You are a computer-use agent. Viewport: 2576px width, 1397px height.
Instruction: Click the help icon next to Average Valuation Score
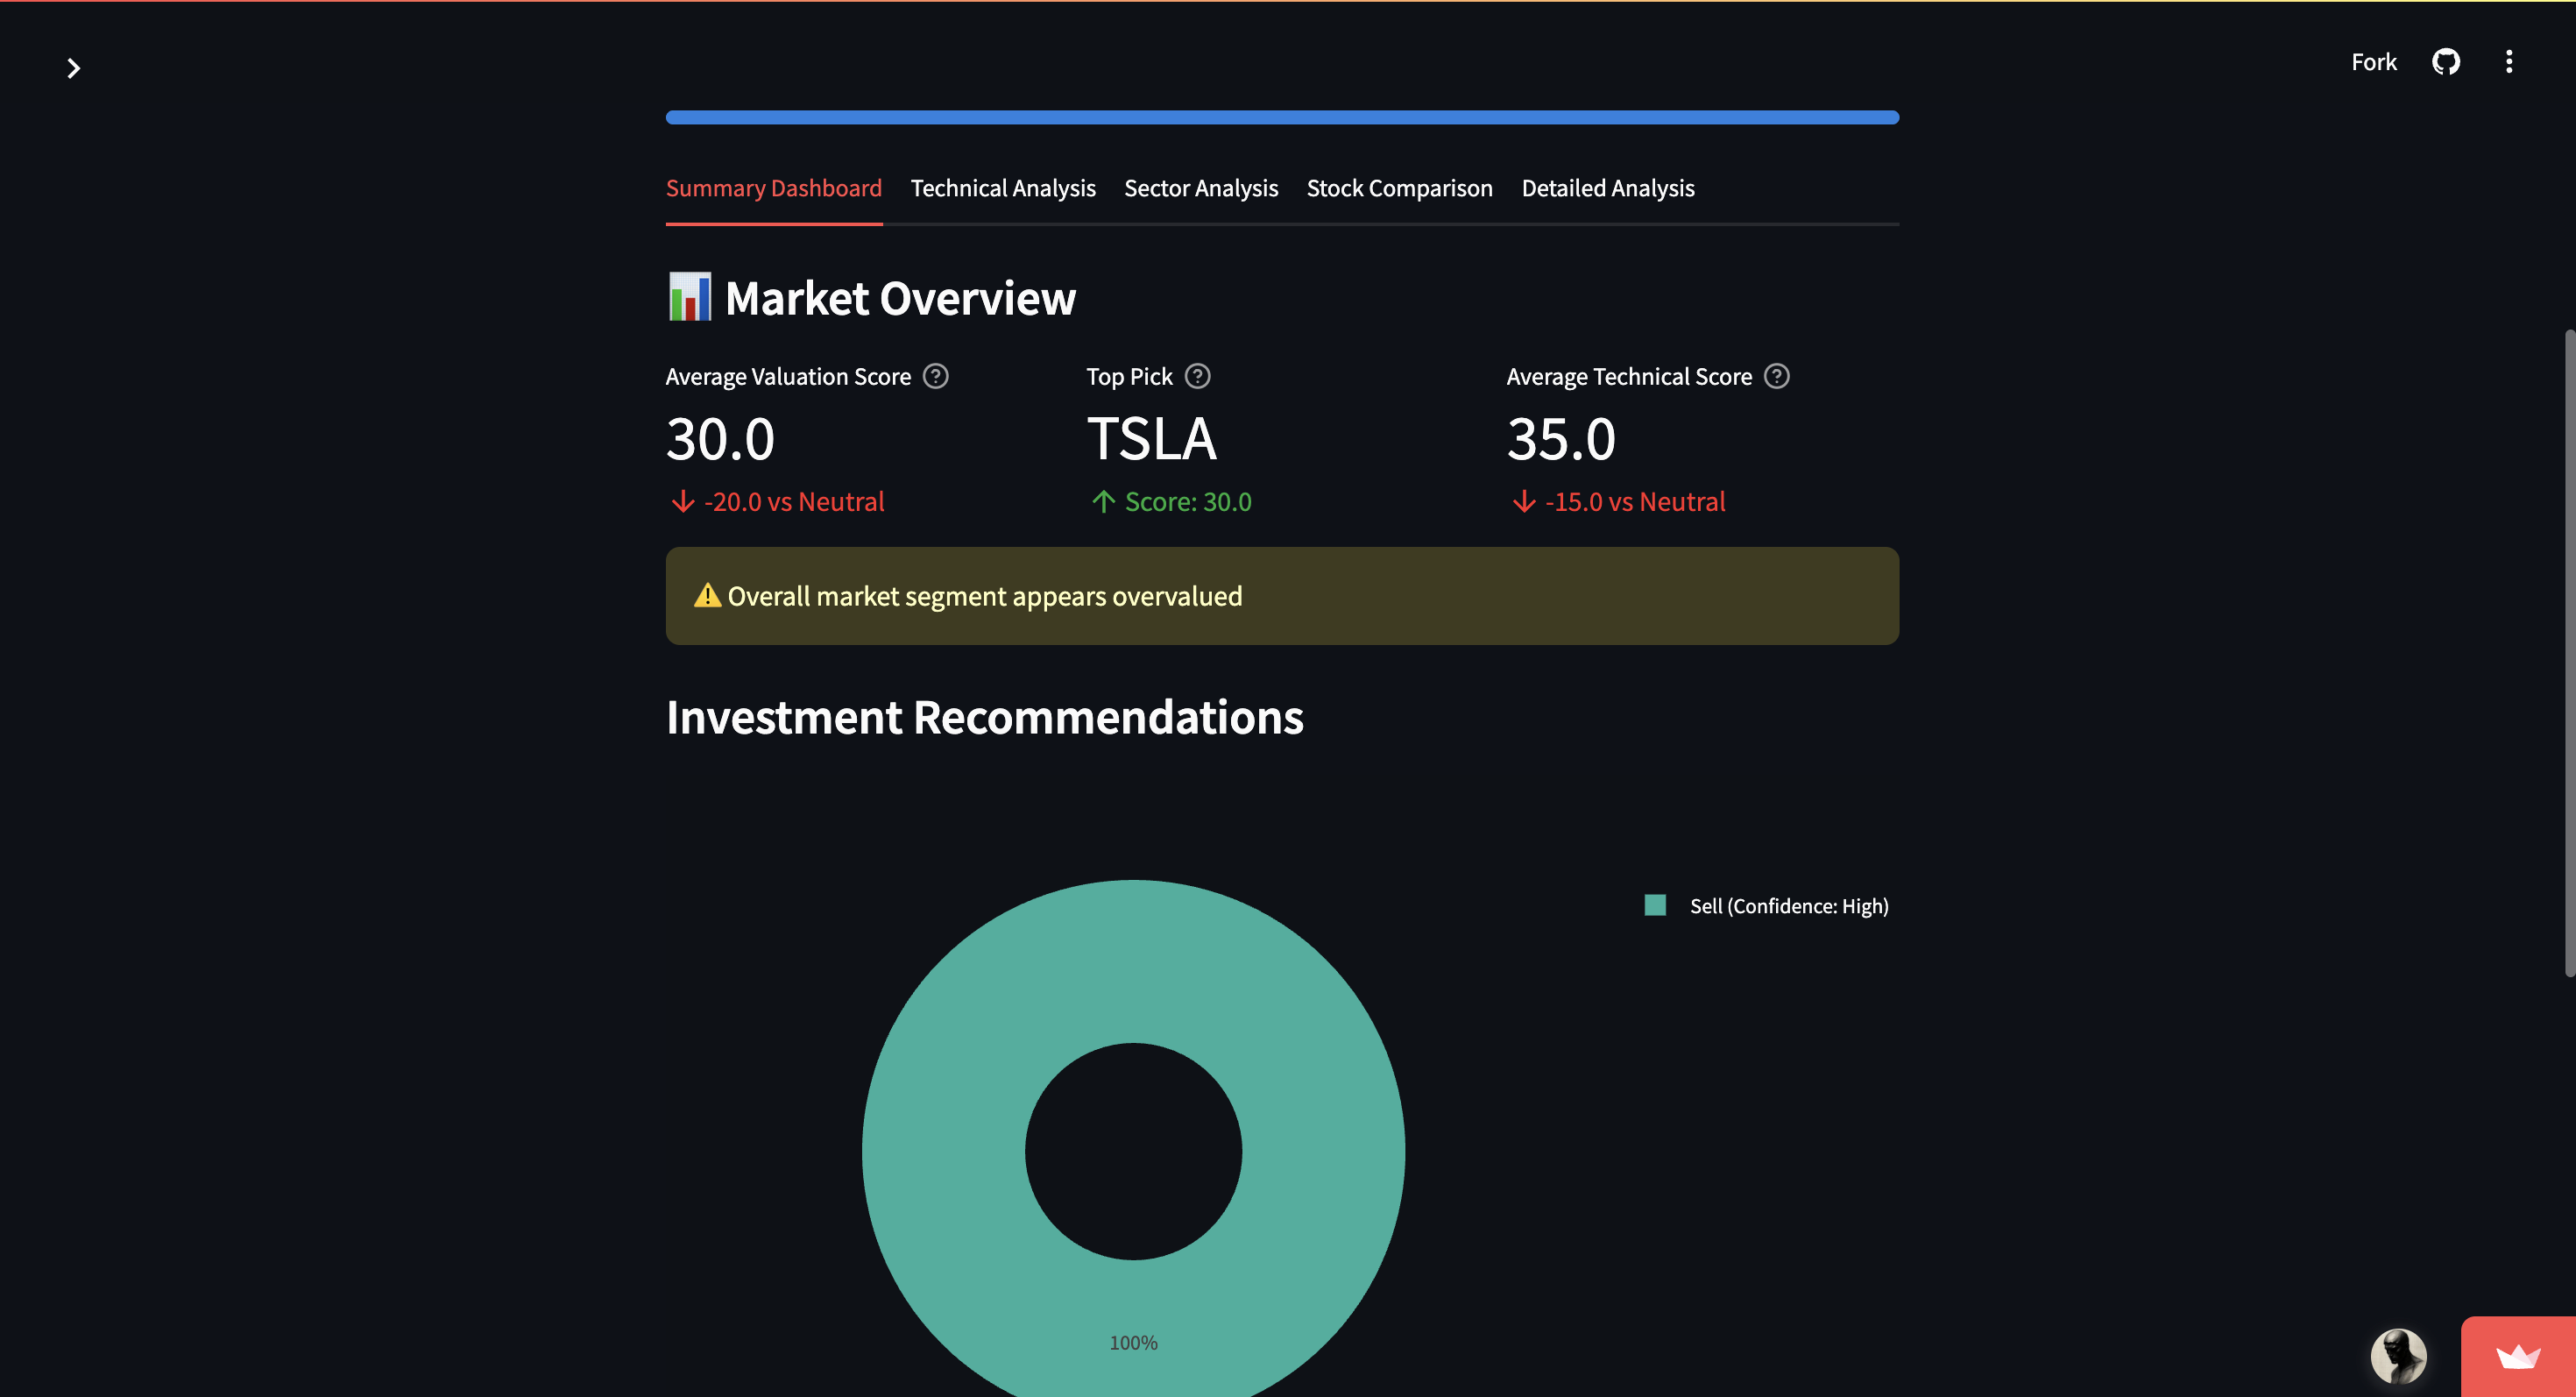936,376
